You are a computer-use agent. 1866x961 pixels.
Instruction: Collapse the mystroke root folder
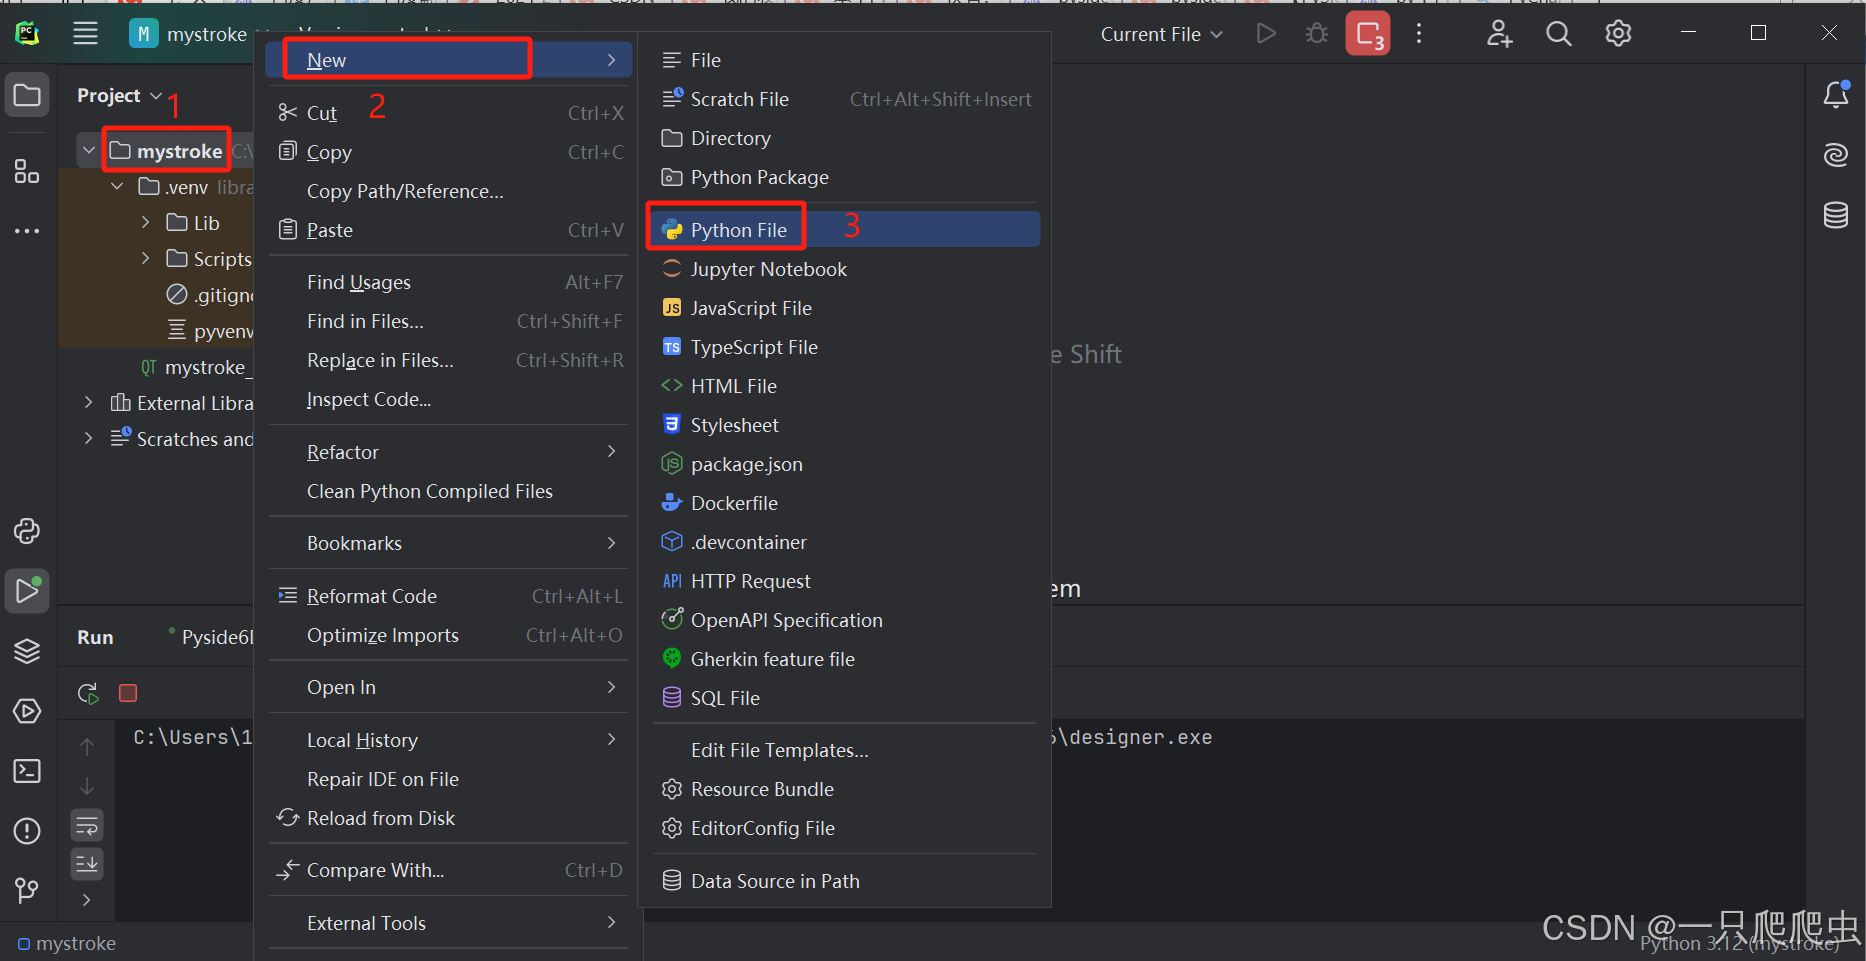(x=89, y=151)
